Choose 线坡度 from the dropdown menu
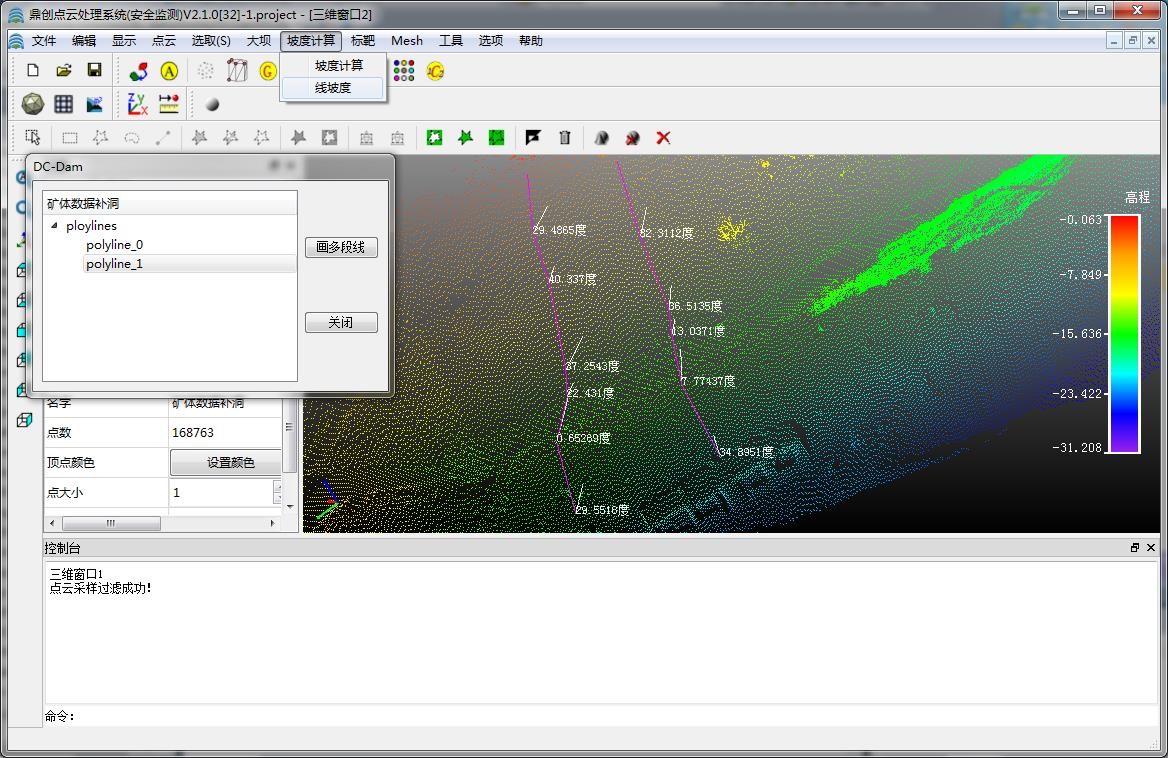This screenshot has height=758, width=1168. [333, 88]
